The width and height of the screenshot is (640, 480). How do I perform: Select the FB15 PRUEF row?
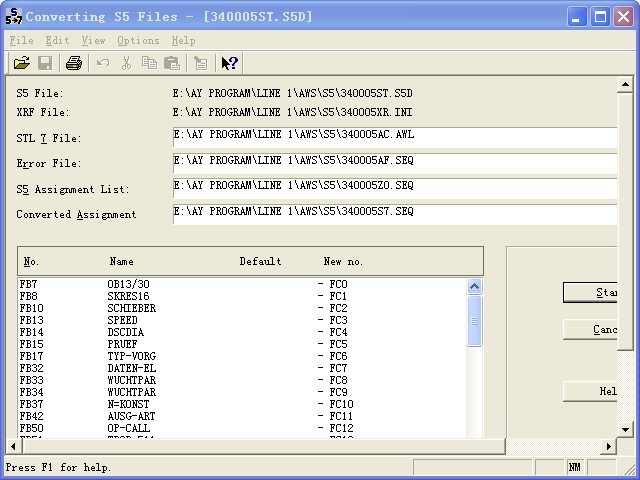[242, 344]
